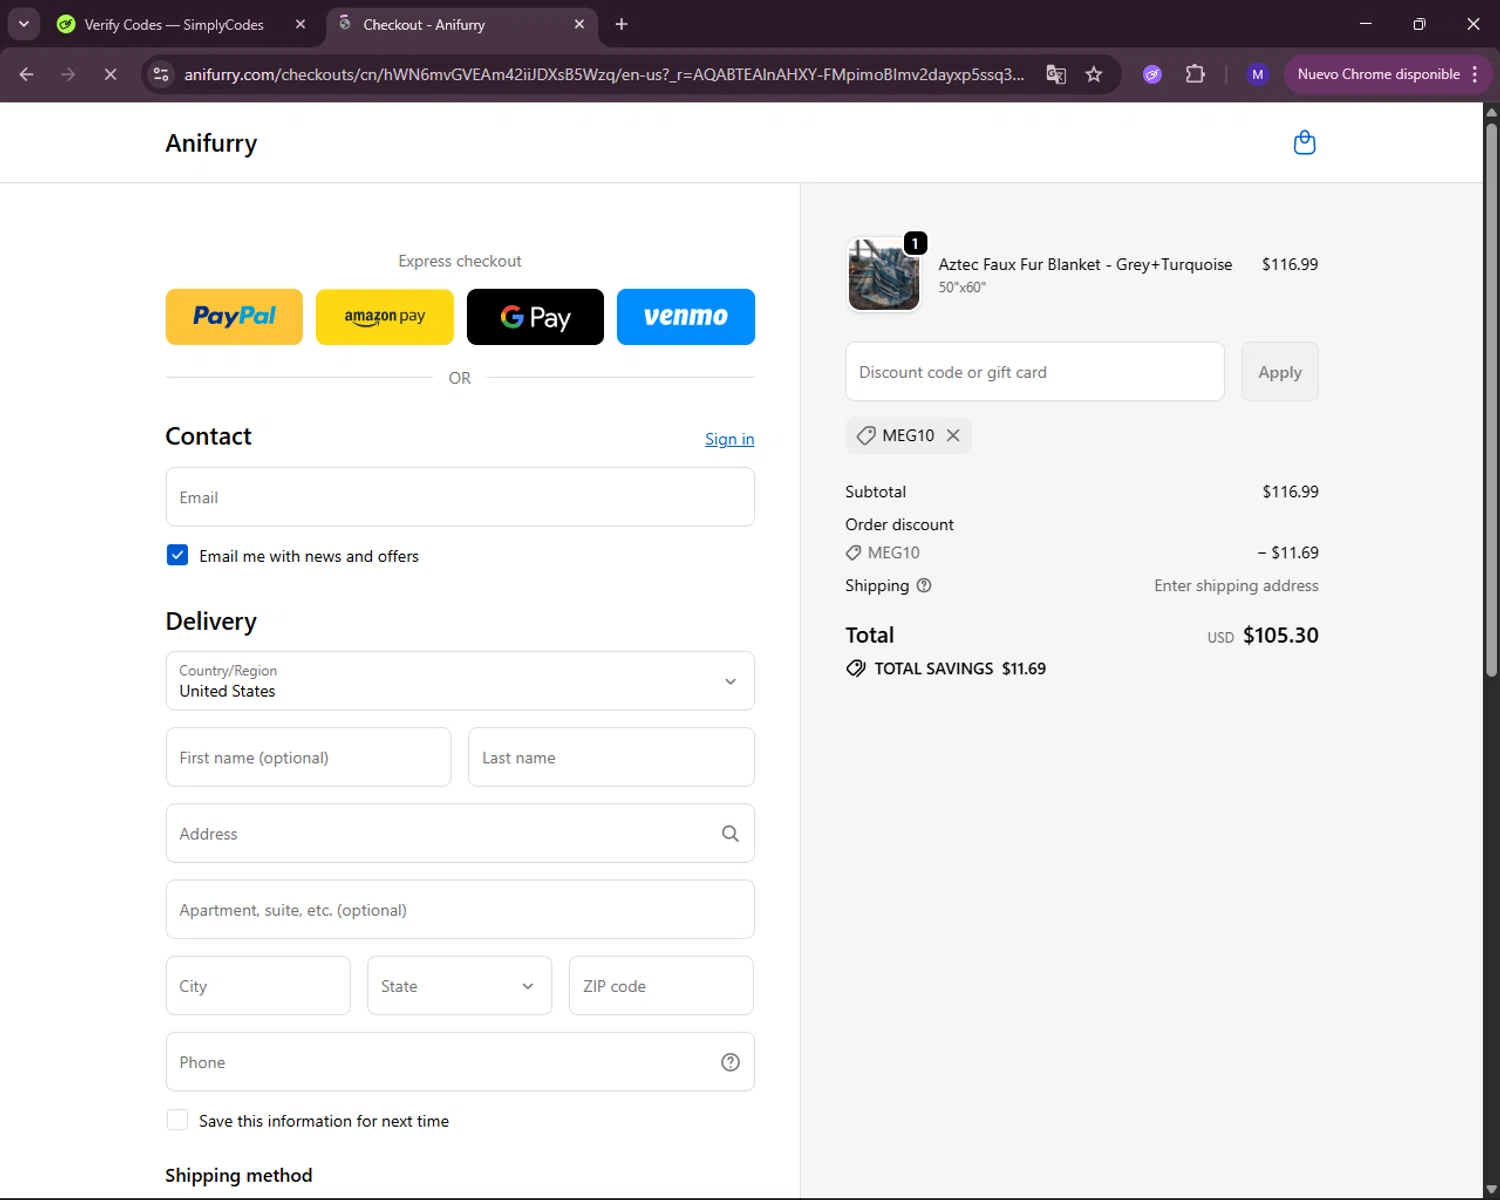Click the City field
Viewport: 1500px width, 1200px height.
click(x=258, y=986)
